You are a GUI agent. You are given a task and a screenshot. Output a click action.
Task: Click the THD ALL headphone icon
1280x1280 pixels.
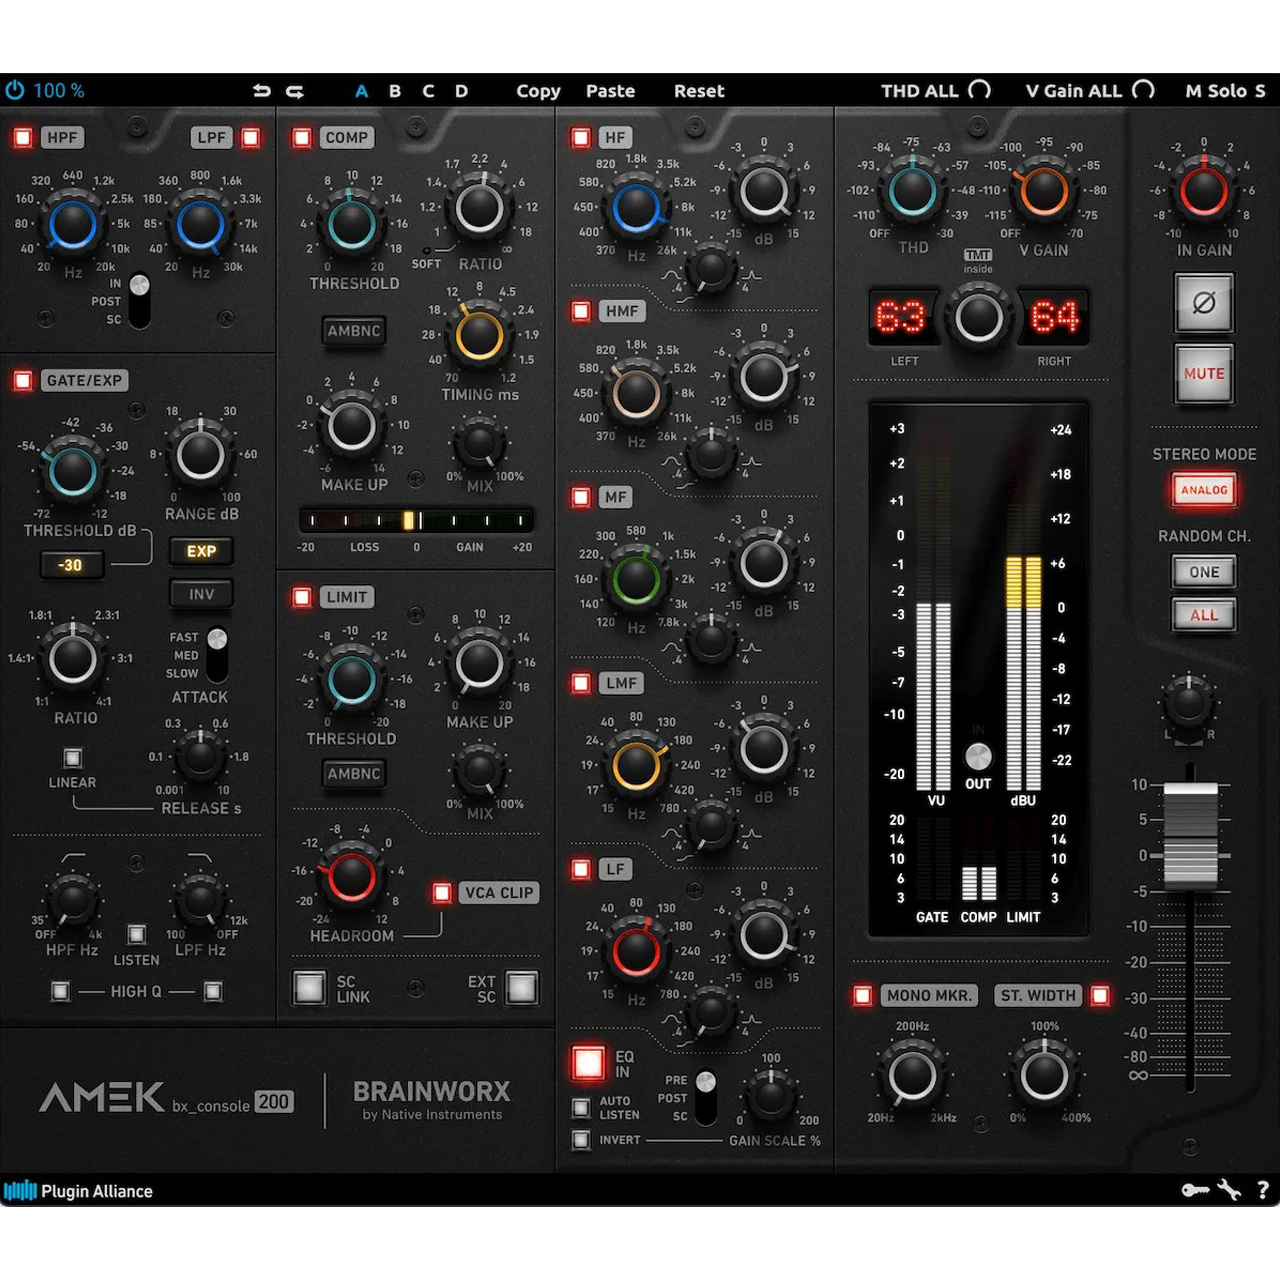point(980,90)
